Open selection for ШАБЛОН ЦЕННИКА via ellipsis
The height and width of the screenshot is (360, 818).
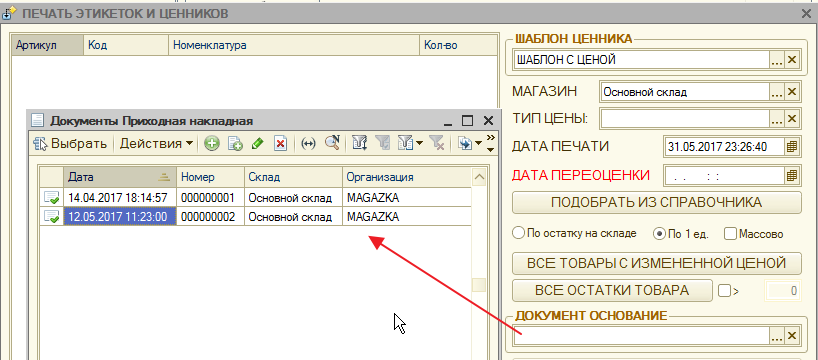[x=777, y=60]
